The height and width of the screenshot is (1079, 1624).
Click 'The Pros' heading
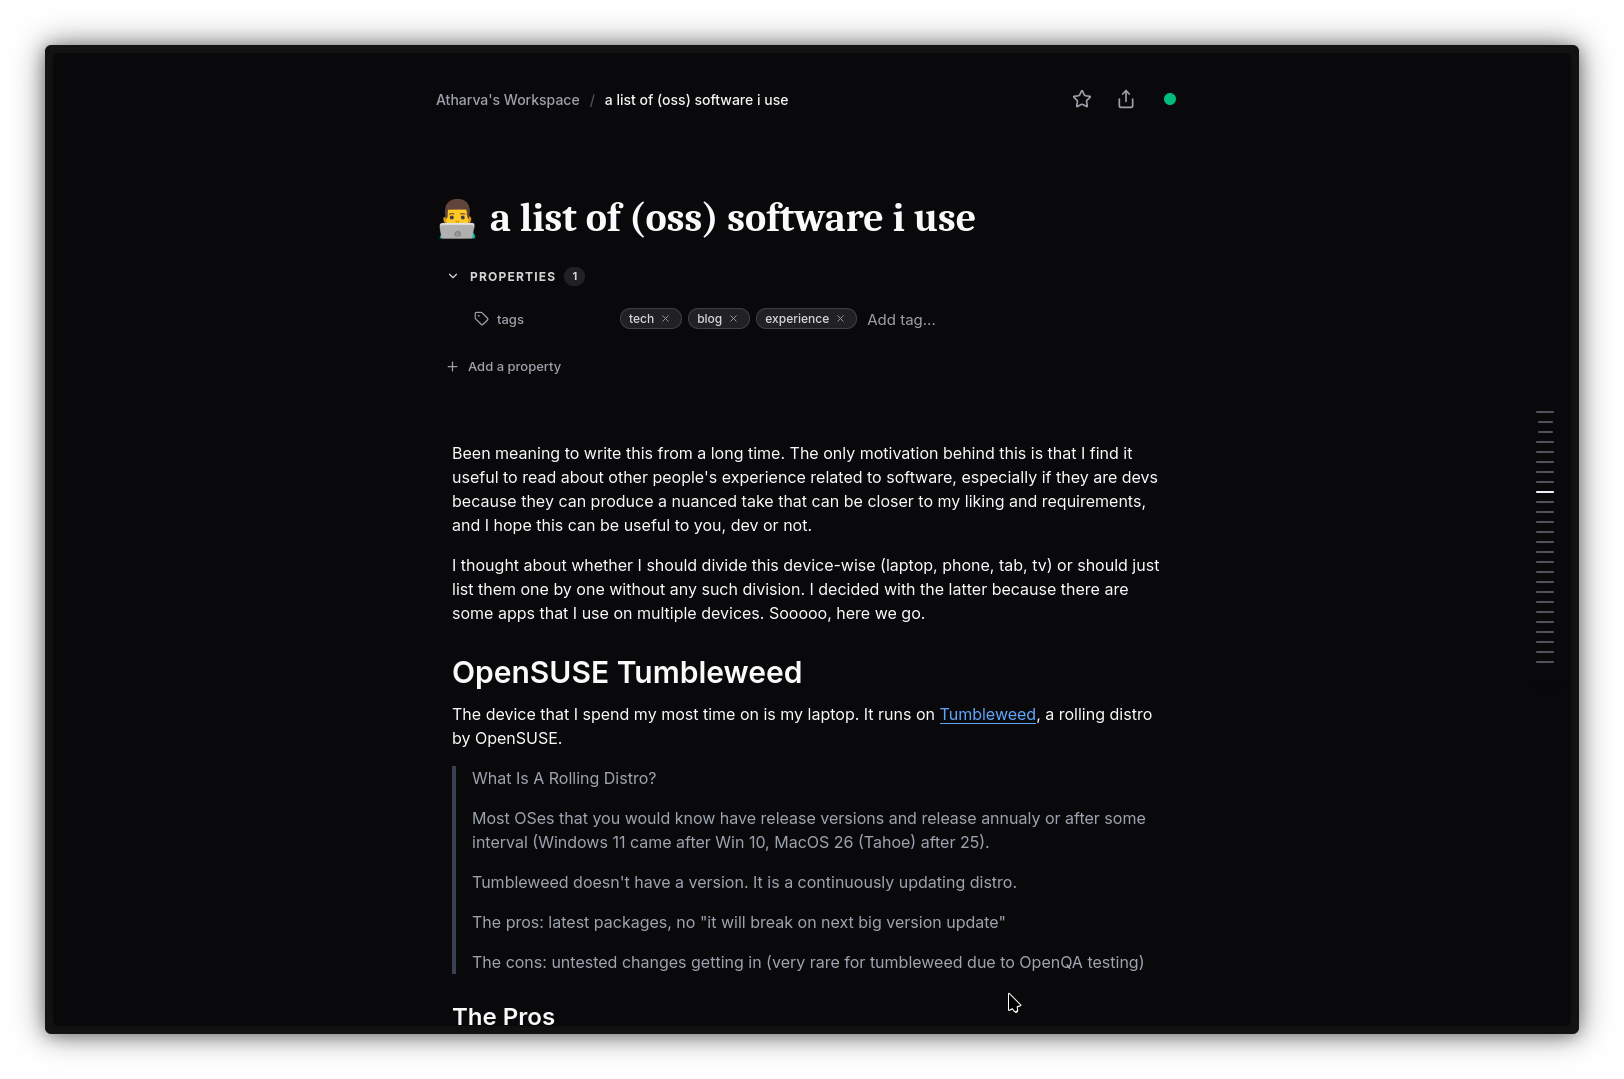coord(503,1016)
